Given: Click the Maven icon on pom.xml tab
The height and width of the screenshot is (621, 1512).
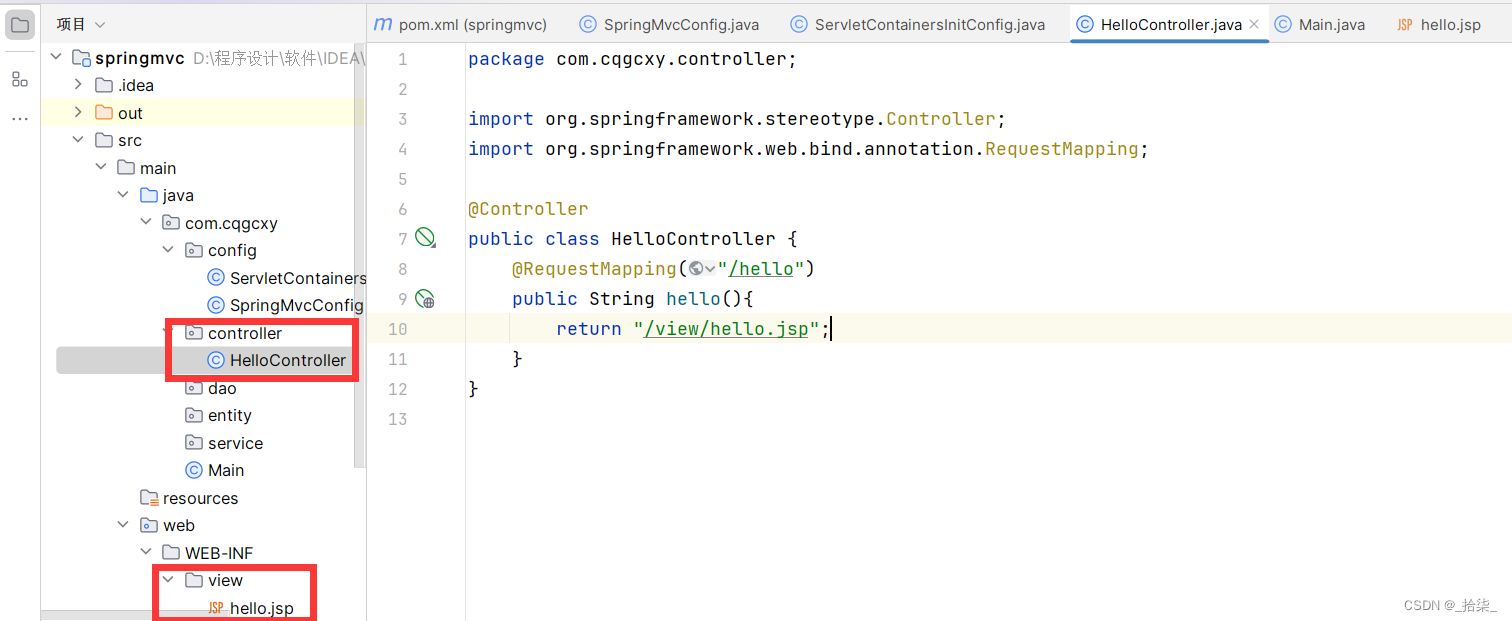Looking at the screenshot, I should [x=383, y=23].
